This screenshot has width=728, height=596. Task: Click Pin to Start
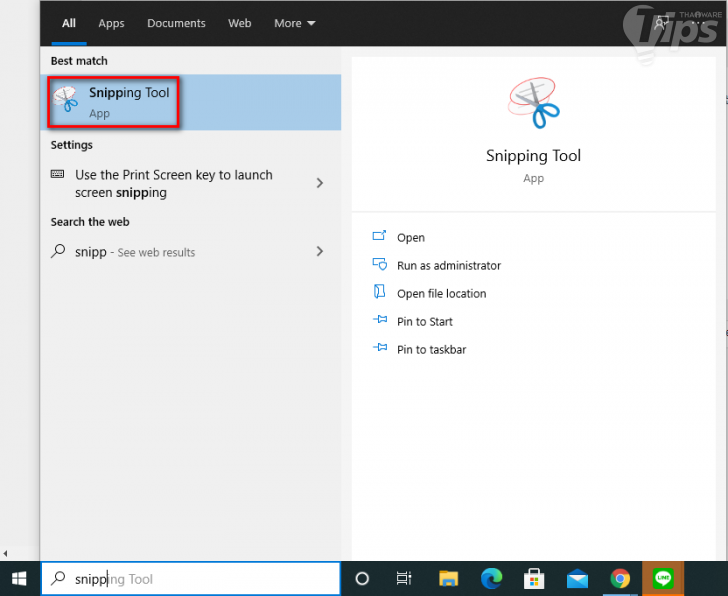424,321
